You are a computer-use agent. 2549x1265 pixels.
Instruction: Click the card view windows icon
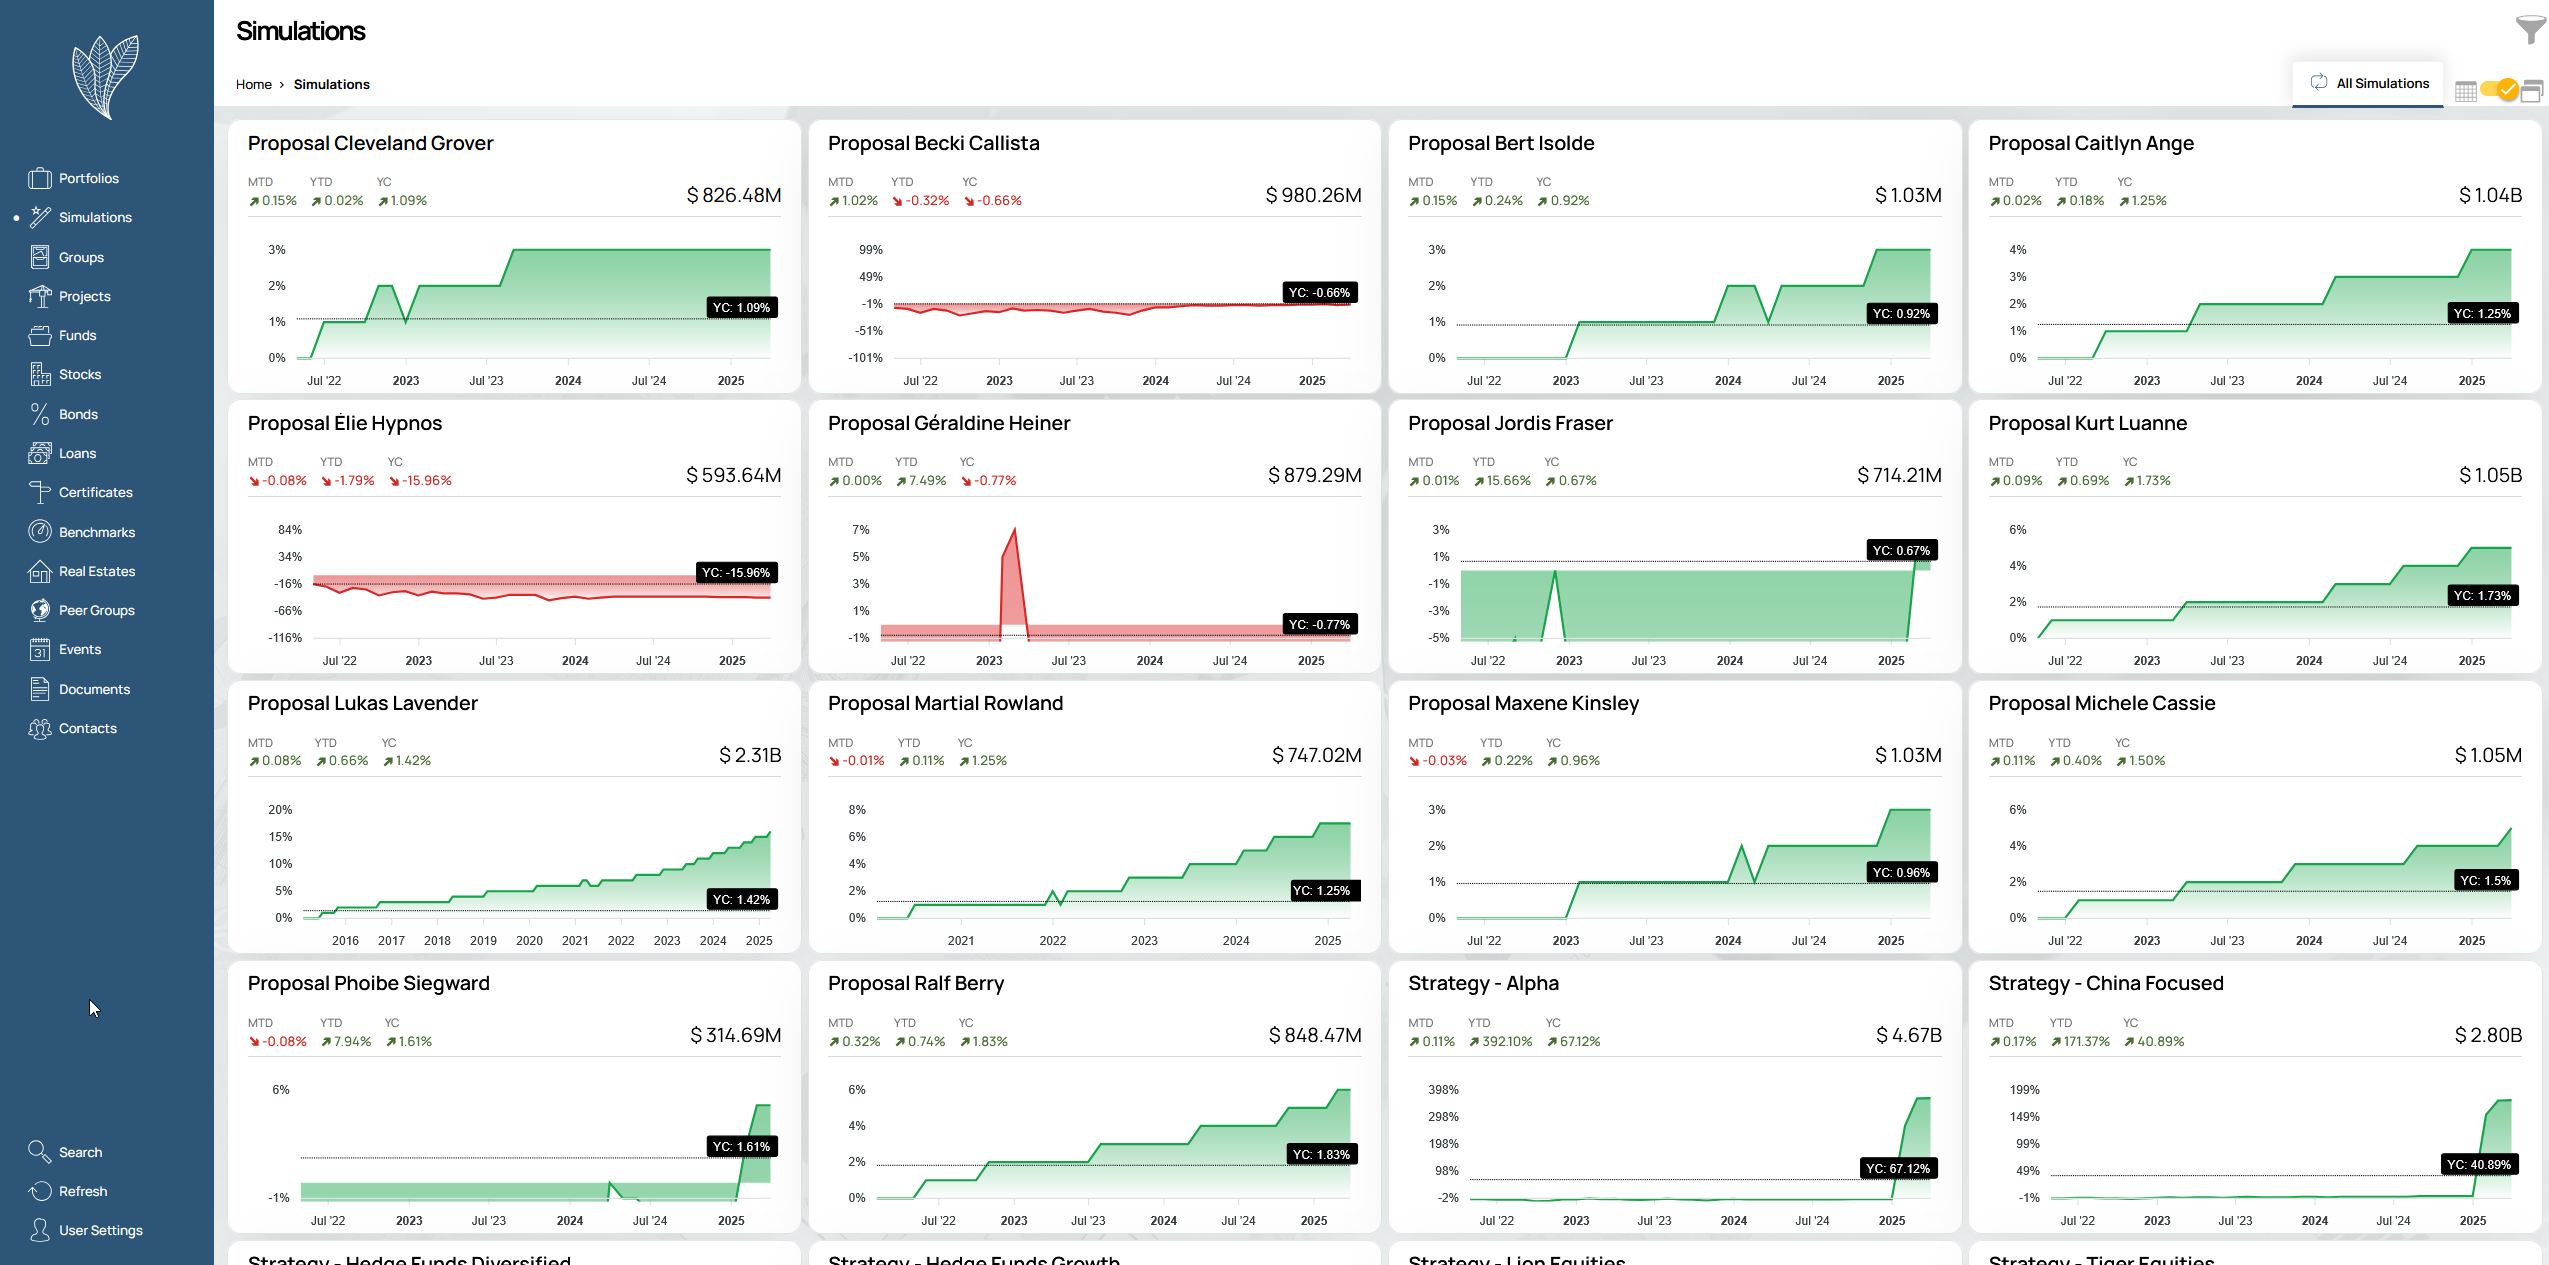[2532, 92]
